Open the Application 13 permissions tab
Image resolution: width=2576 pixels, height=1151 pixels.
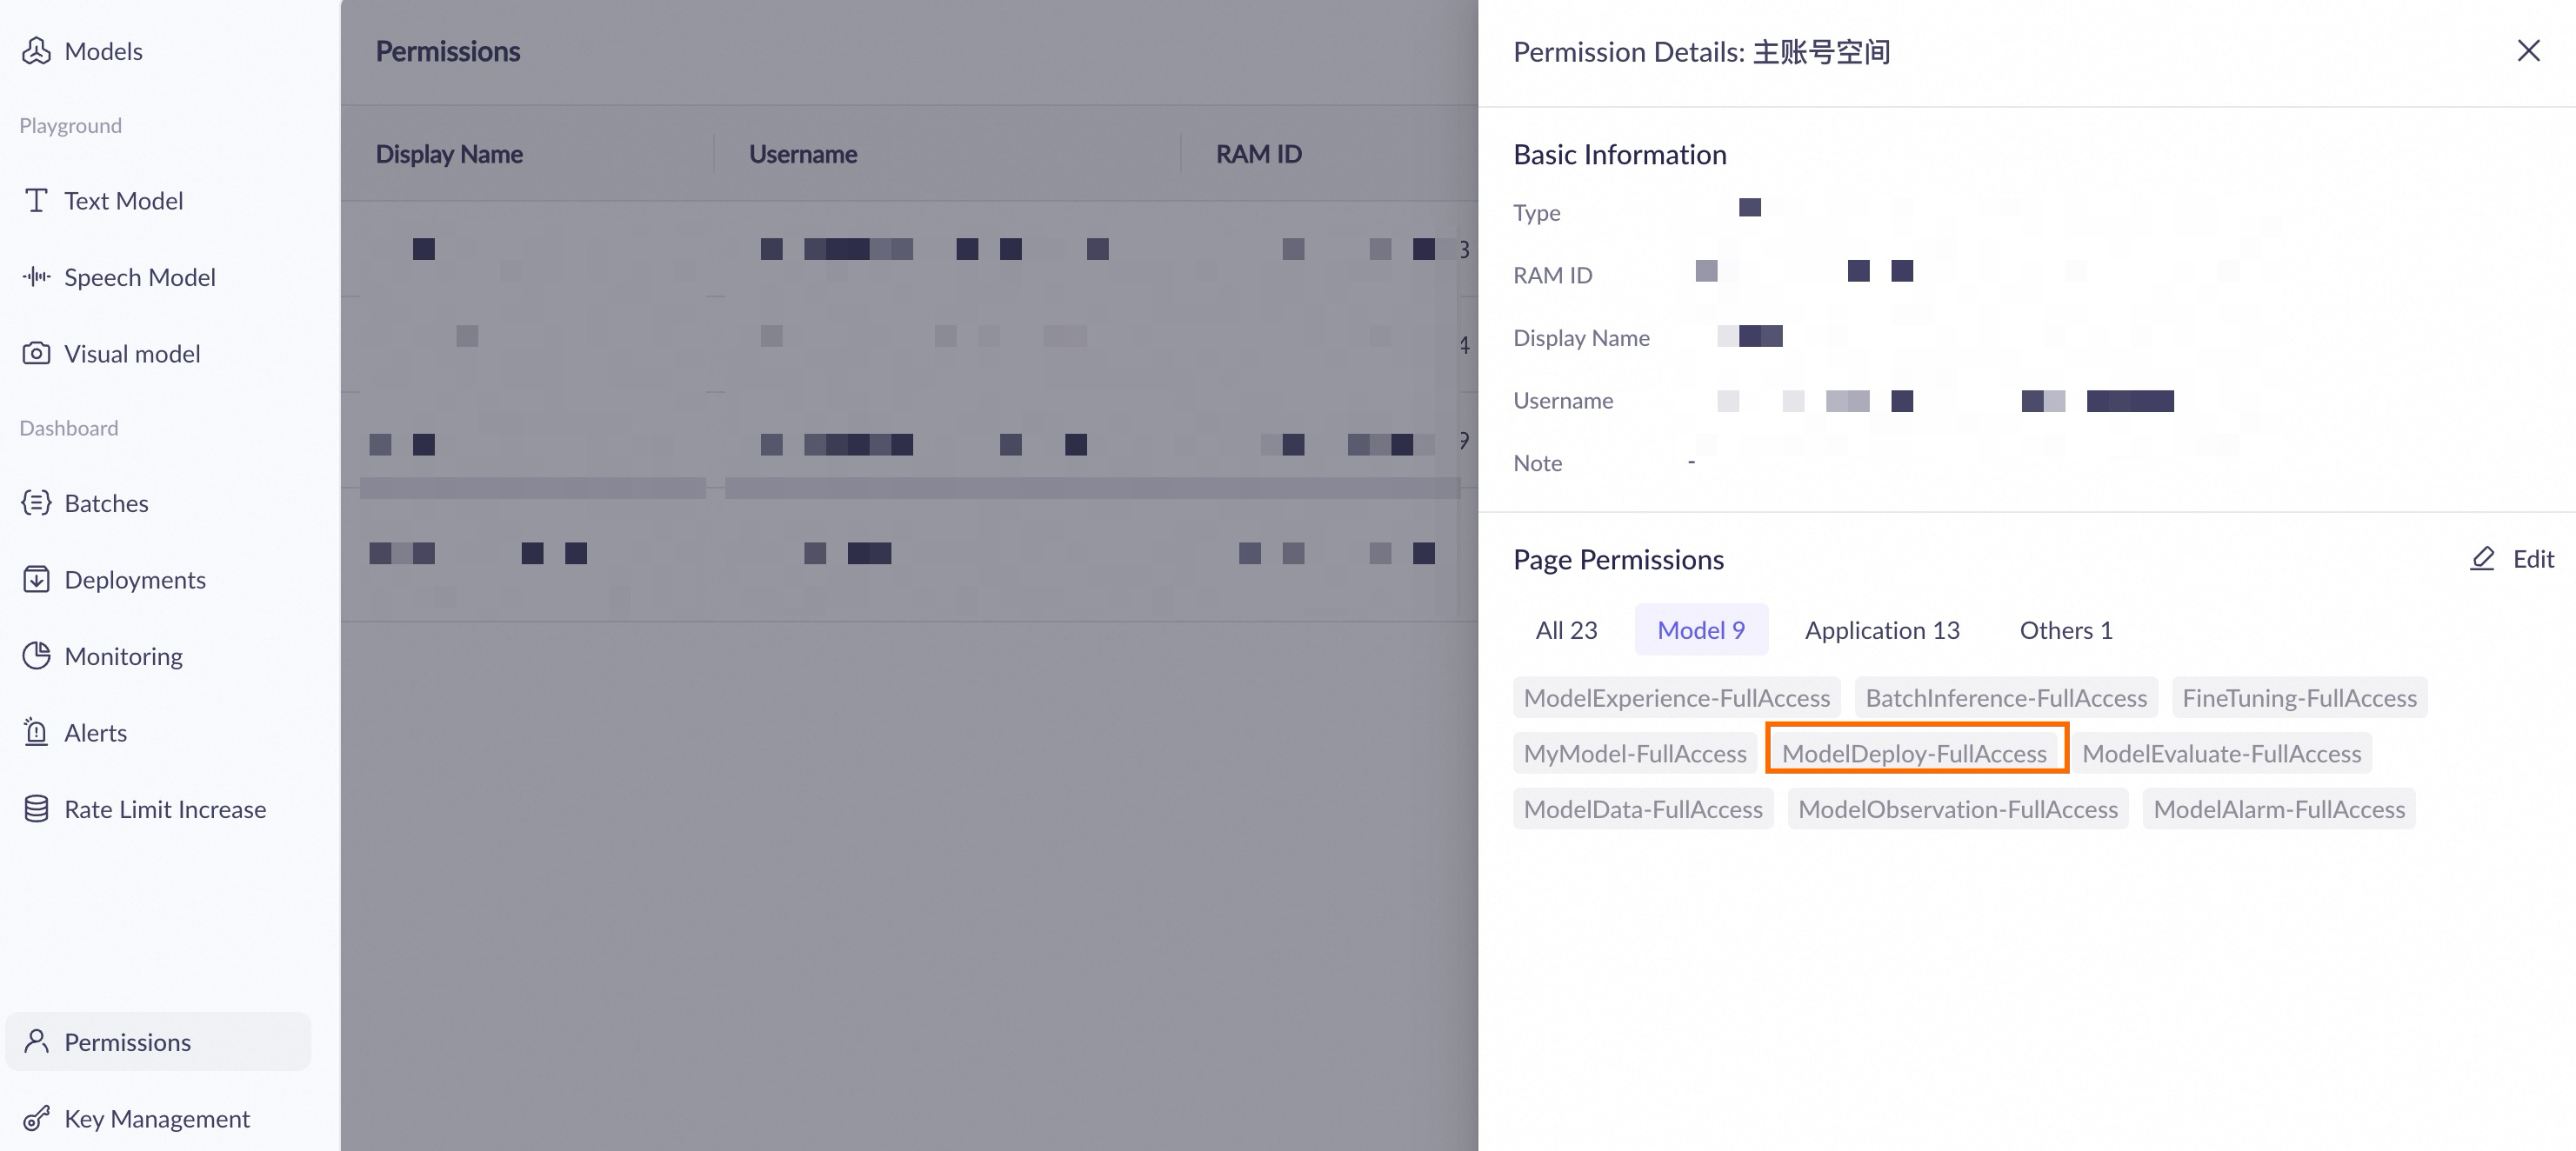(x=1882, y=629)
